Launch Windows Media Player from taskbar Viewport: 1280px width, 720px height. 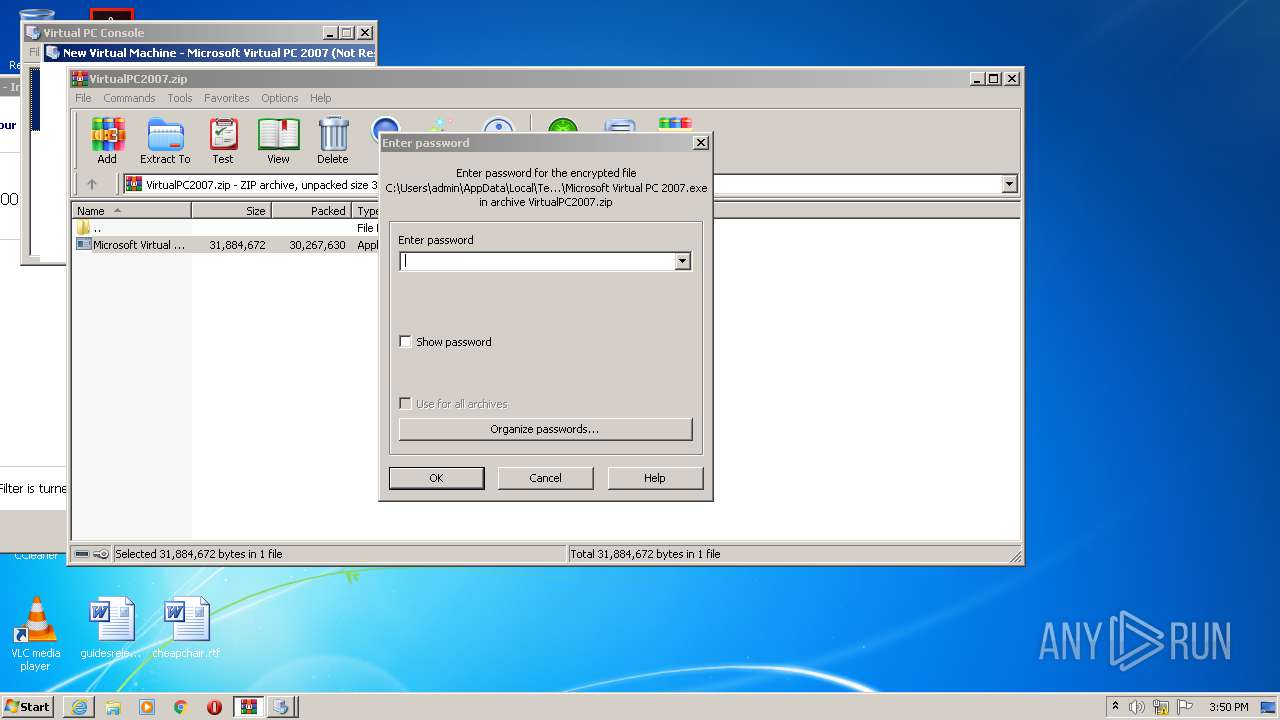(x=147, y=707)
